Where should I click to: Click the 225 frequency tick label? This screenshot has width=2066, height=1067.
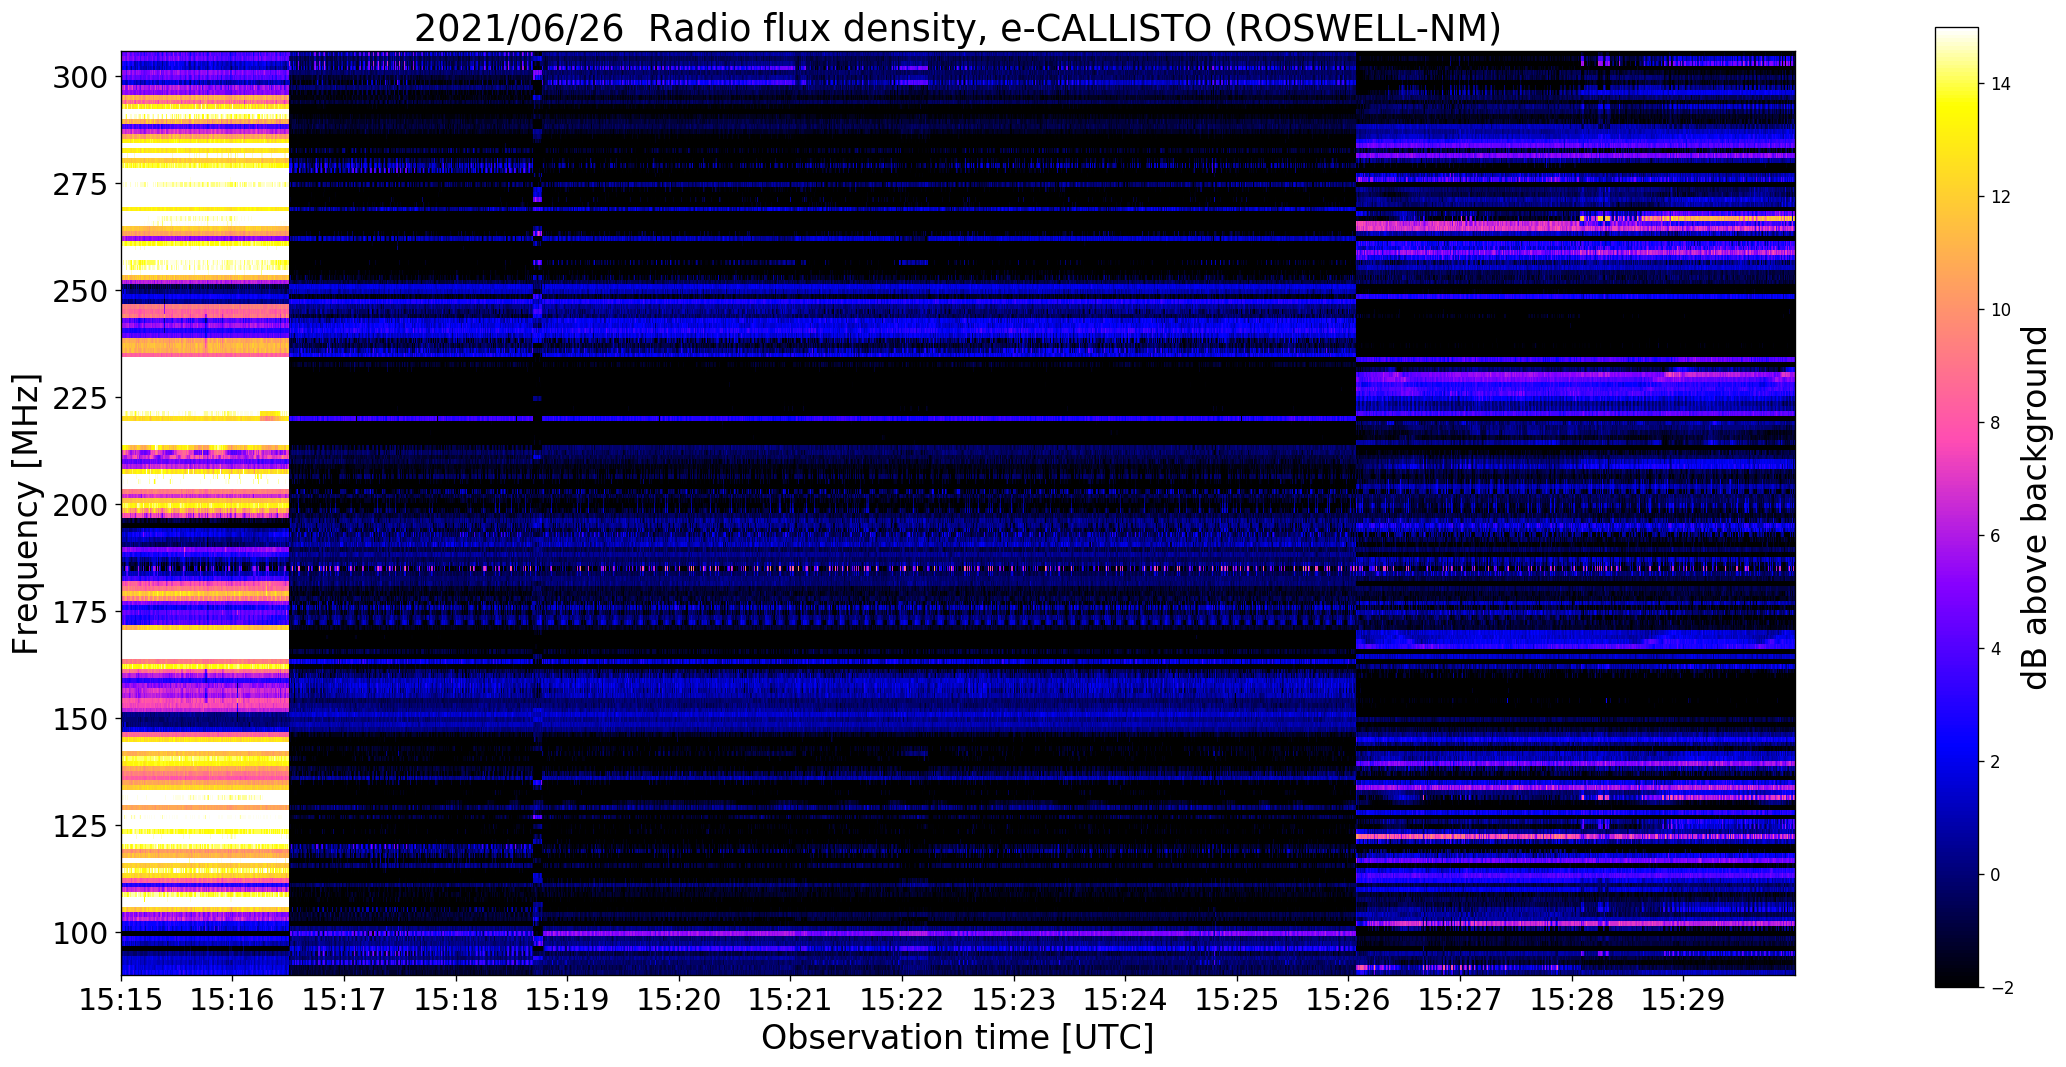pos(81,399)
